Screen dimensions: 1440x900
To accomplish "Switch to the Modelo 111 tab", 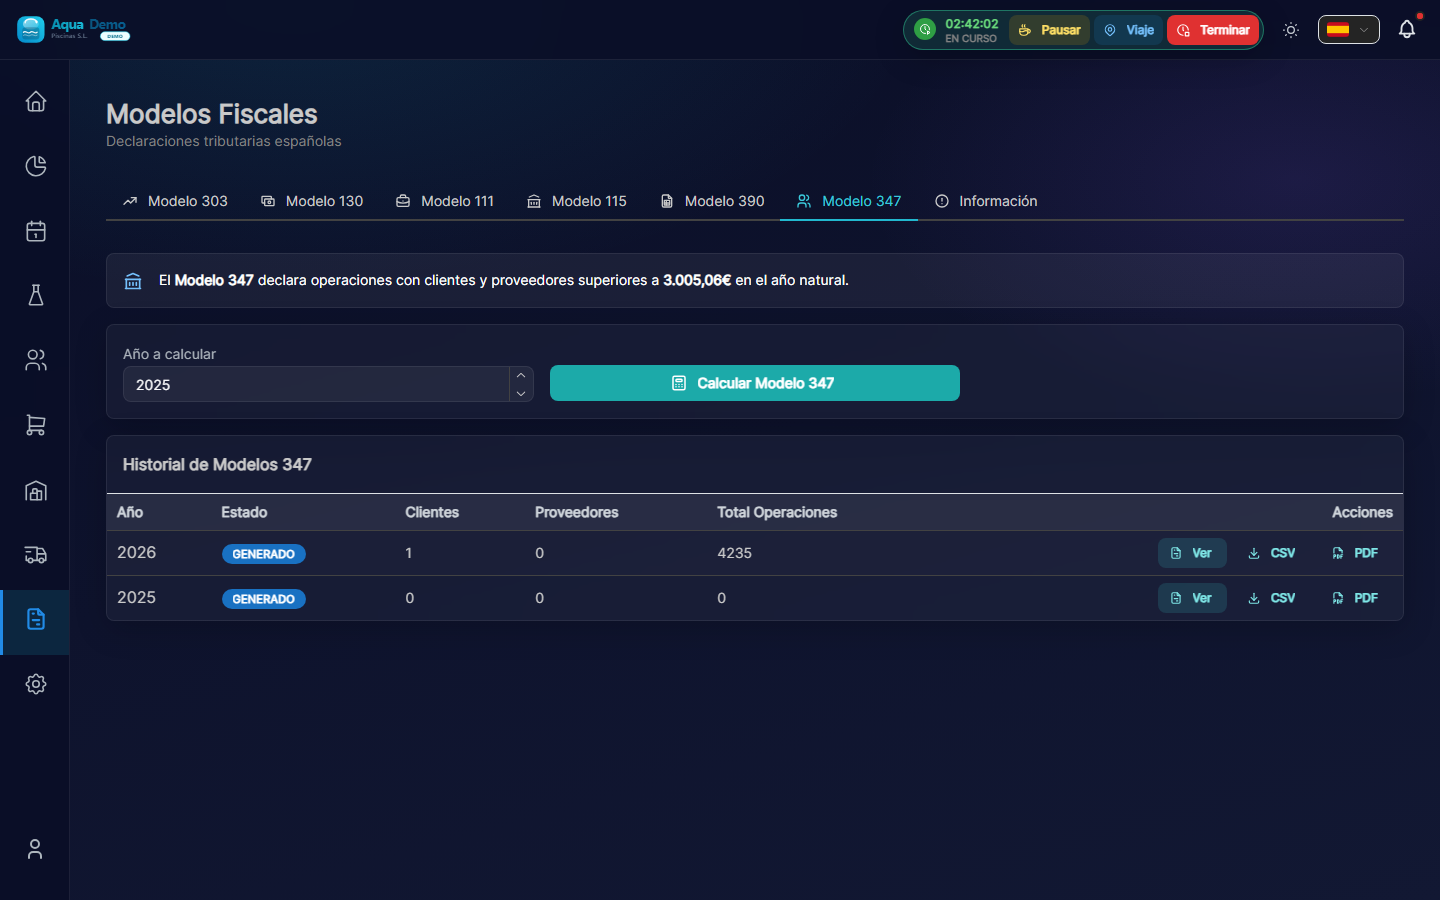I will point(445,201).
